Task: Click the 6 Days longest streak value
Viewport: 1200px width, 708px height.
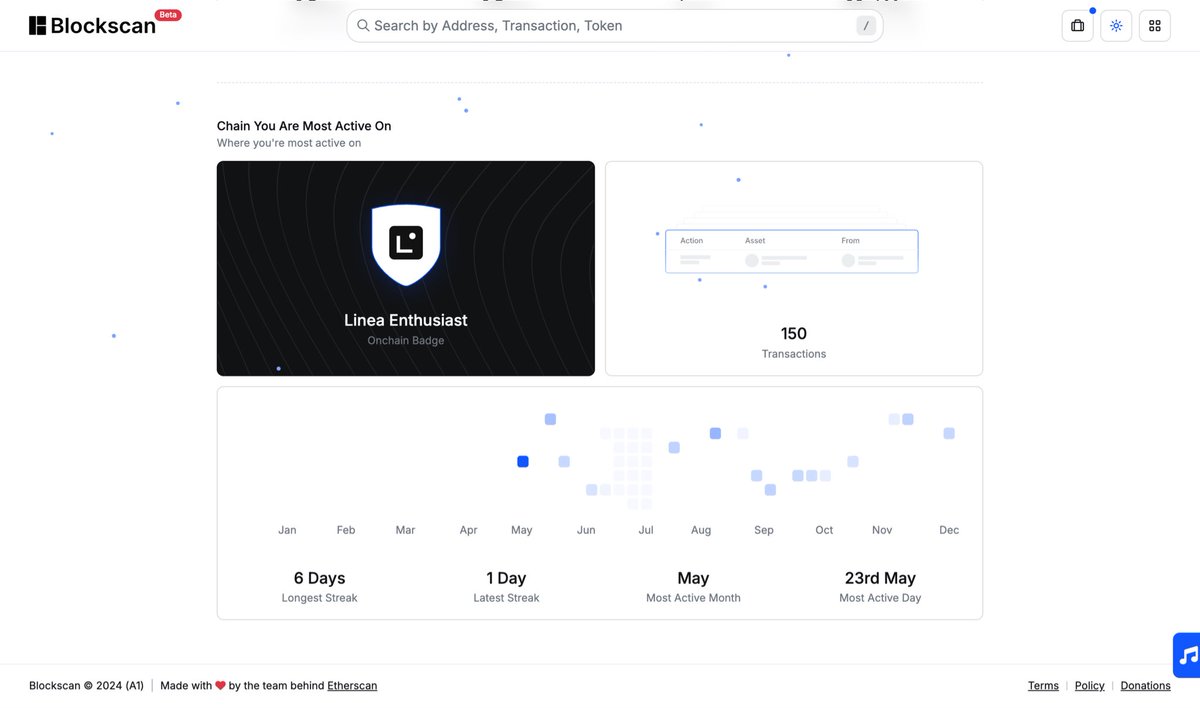Action: [x=319, y=578]
